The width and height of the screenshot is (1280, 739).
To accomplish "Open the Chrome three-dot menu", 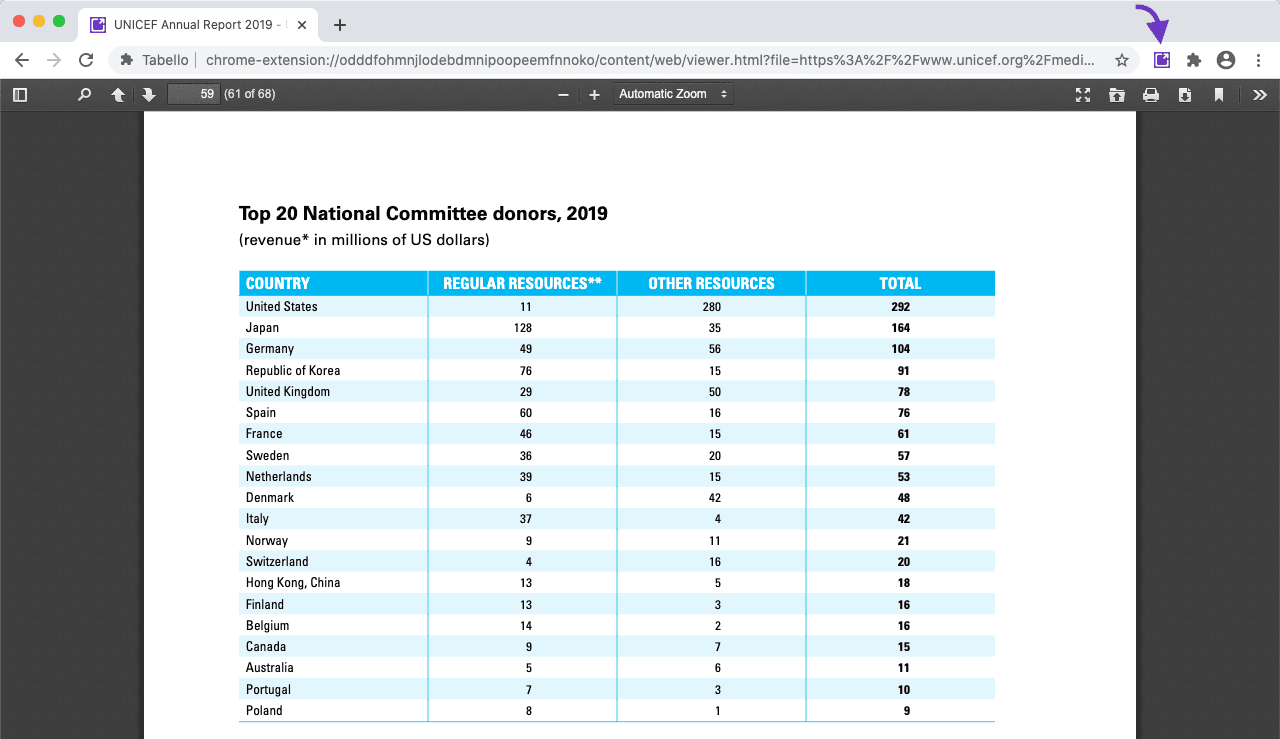I will tap(1258, 60).
